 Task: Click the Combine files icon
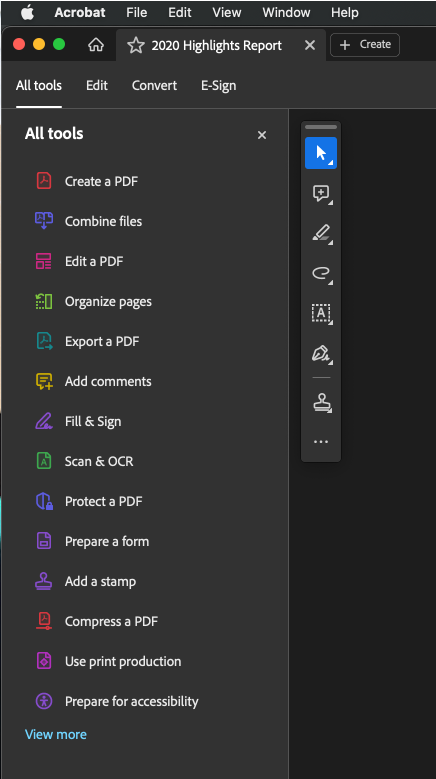pos(44,221)
